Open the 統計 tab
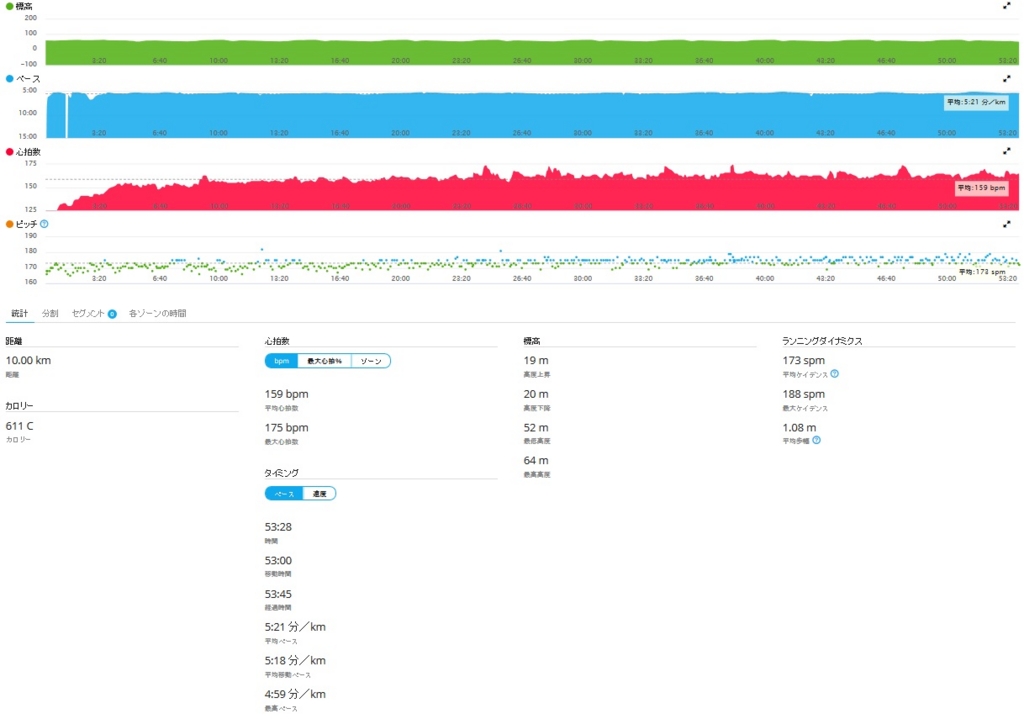The width and height of the screenshot is (1024, 719). [20, 313]
